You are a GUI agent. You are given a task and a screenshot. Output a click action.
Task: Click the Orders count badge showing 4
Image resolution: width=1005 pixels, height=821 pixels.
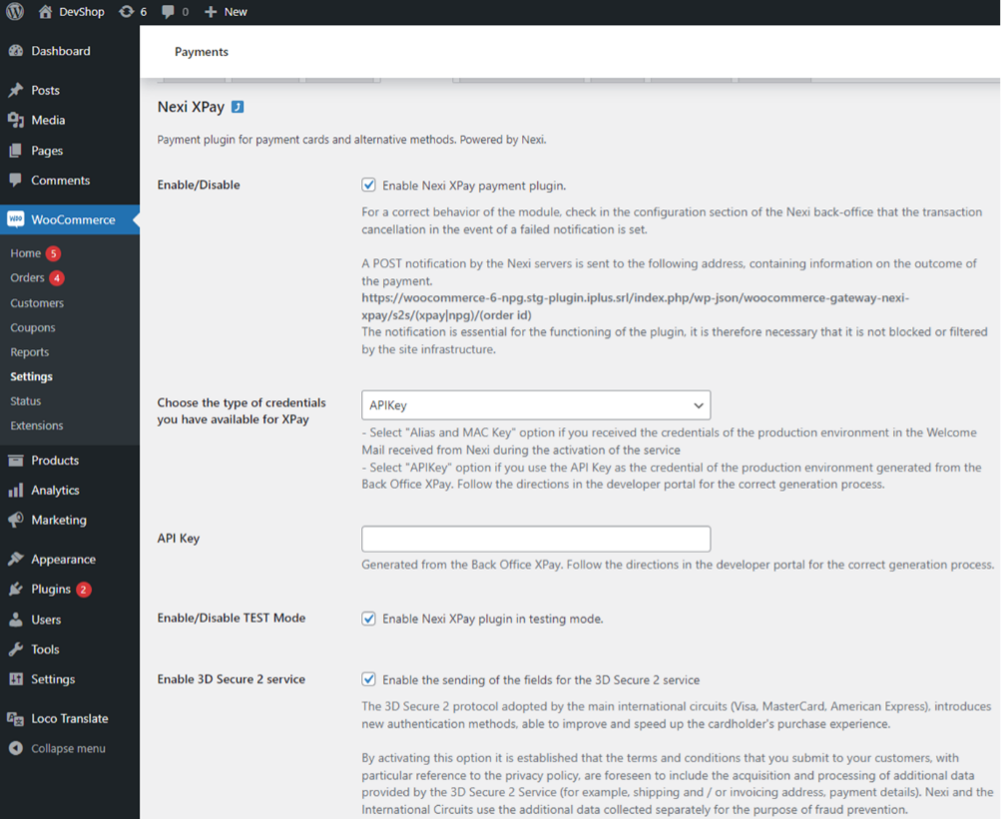coord(57,278)
